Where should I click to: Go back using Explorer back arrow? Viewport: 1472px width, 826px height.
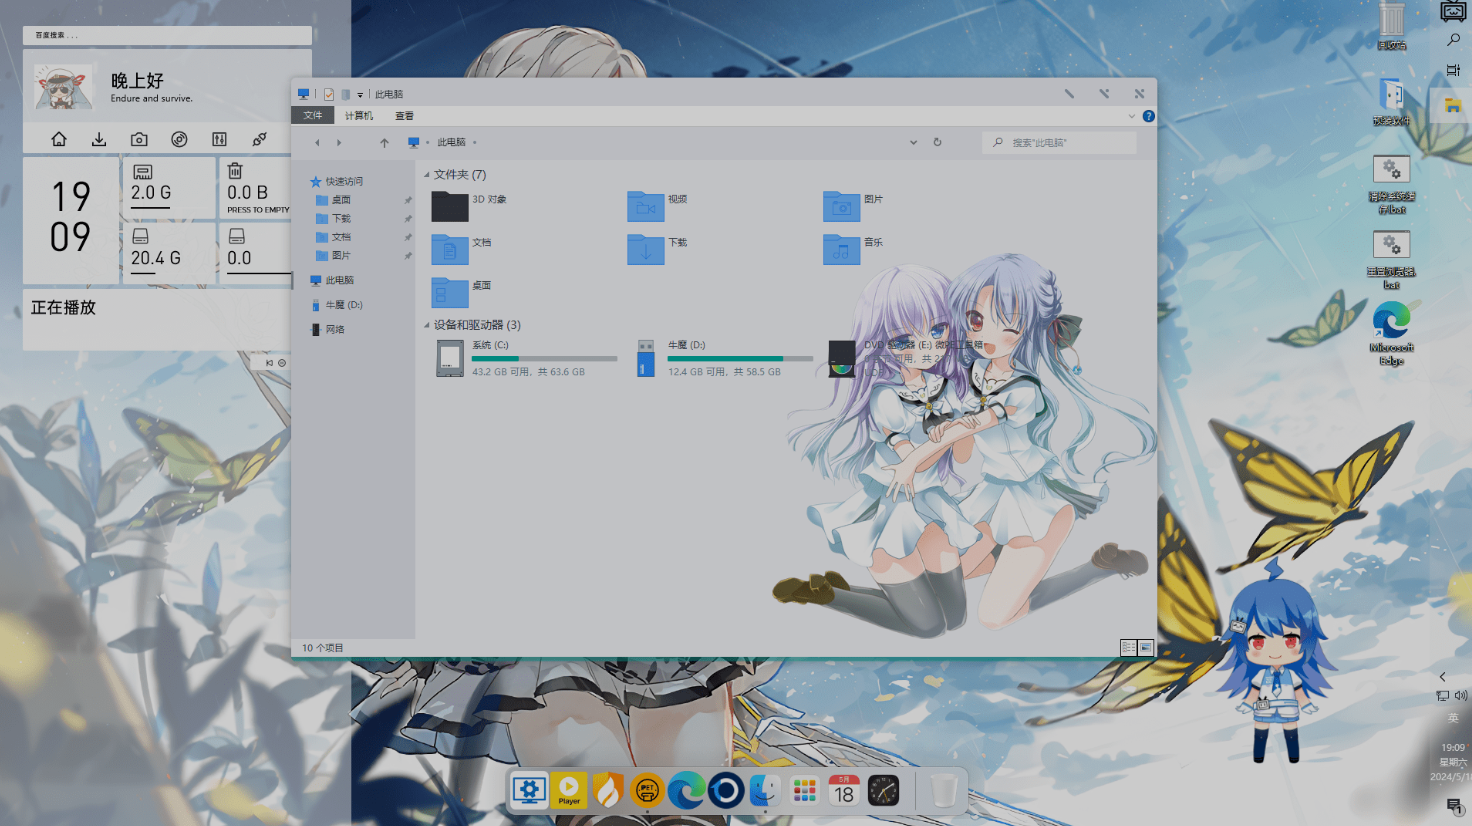coord(318,143)
